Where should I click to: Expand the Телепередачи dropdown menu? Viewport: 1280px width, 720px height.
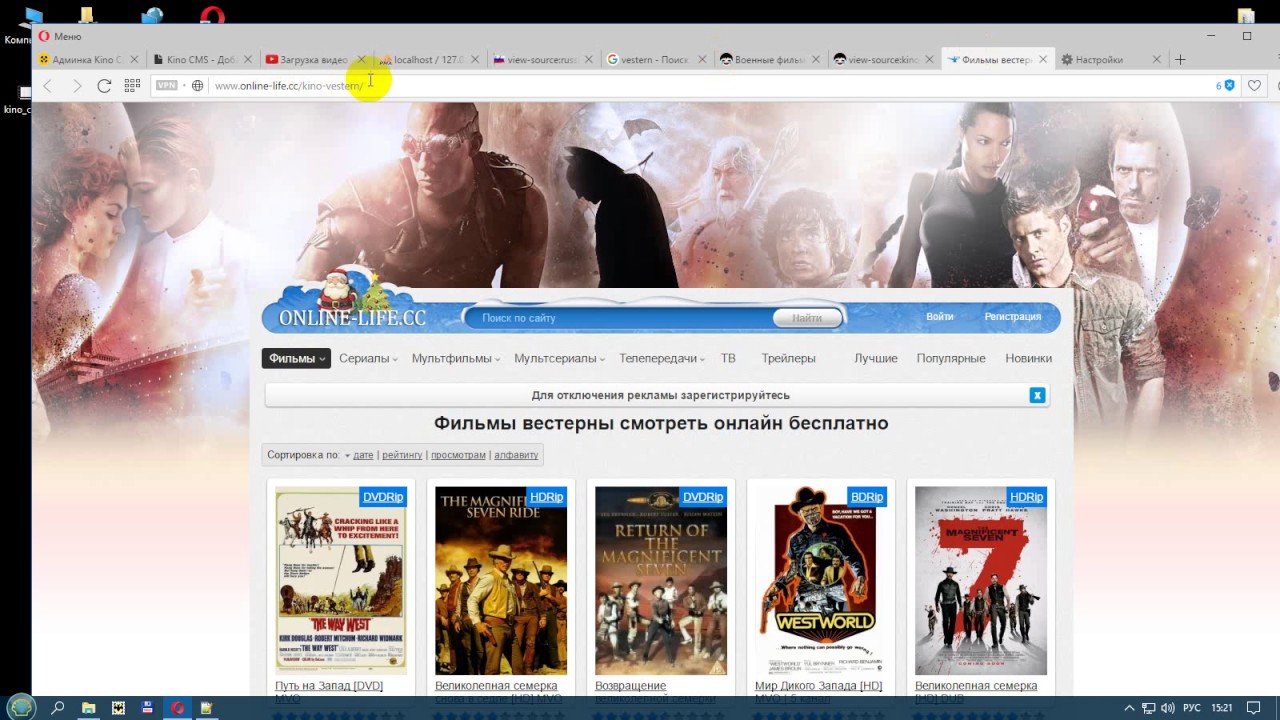pos(662,358)
